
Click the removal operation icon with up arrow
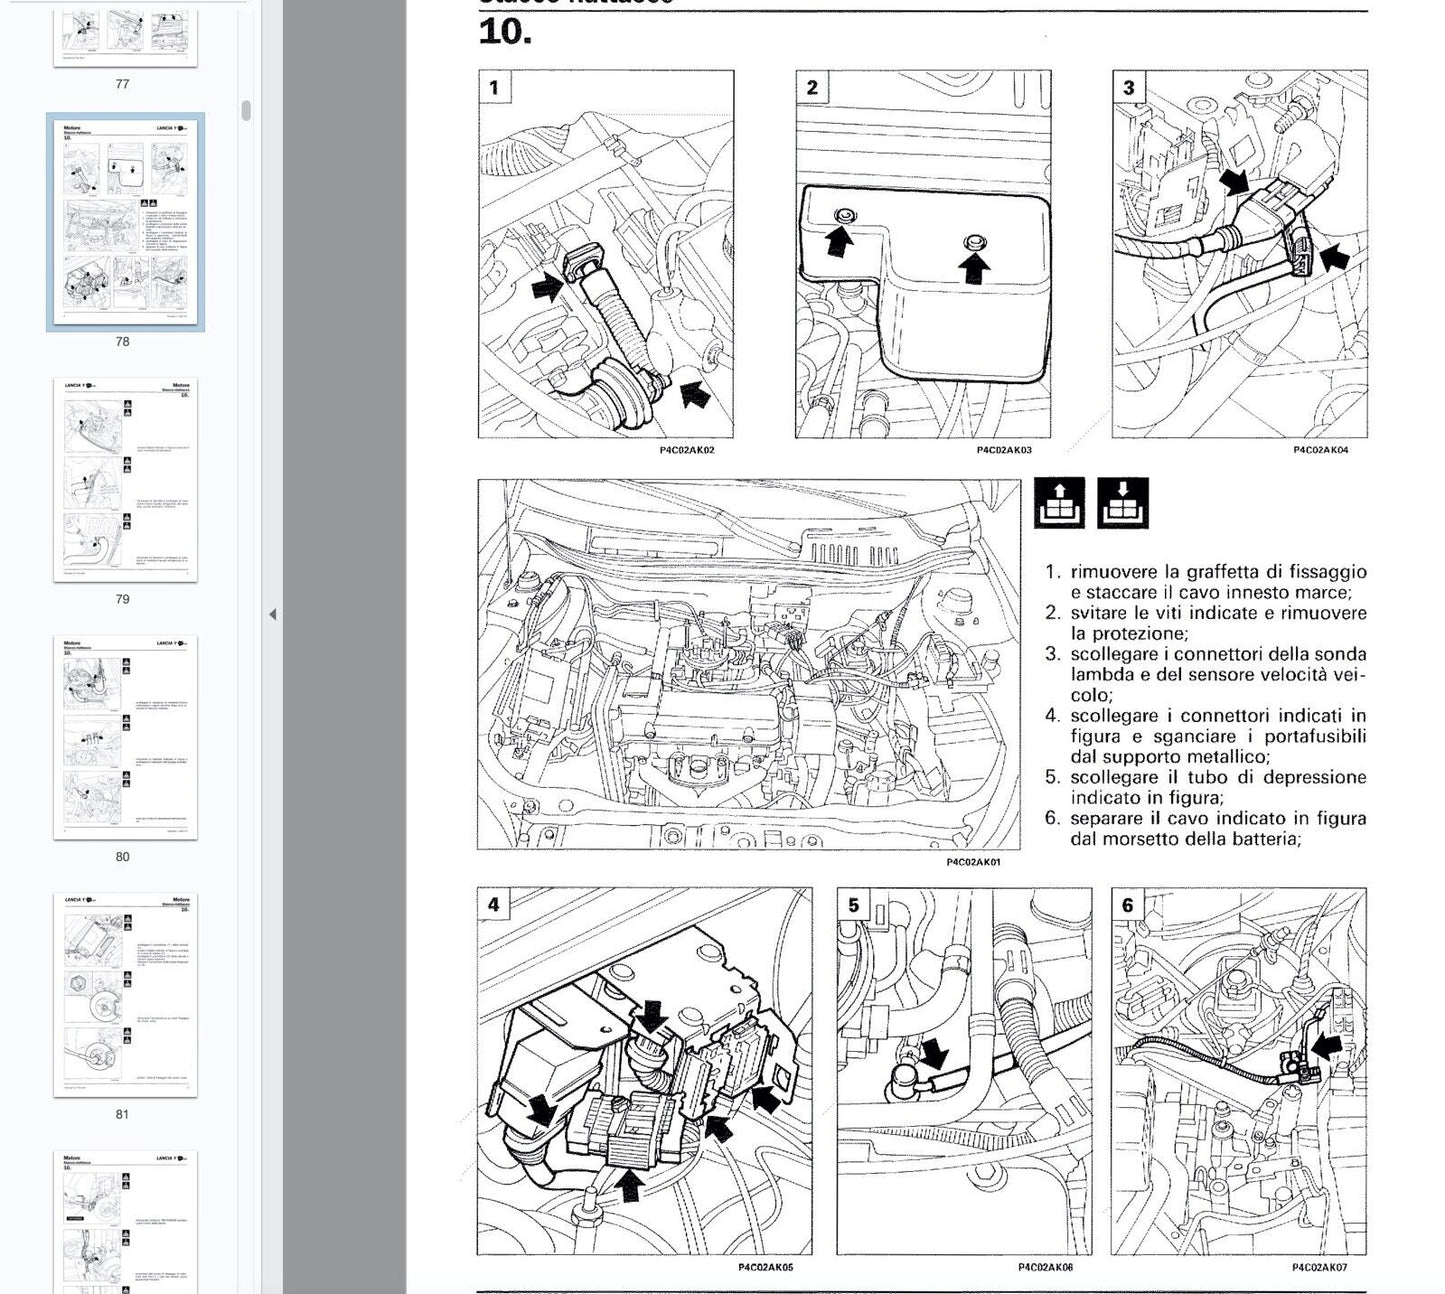1059,503
